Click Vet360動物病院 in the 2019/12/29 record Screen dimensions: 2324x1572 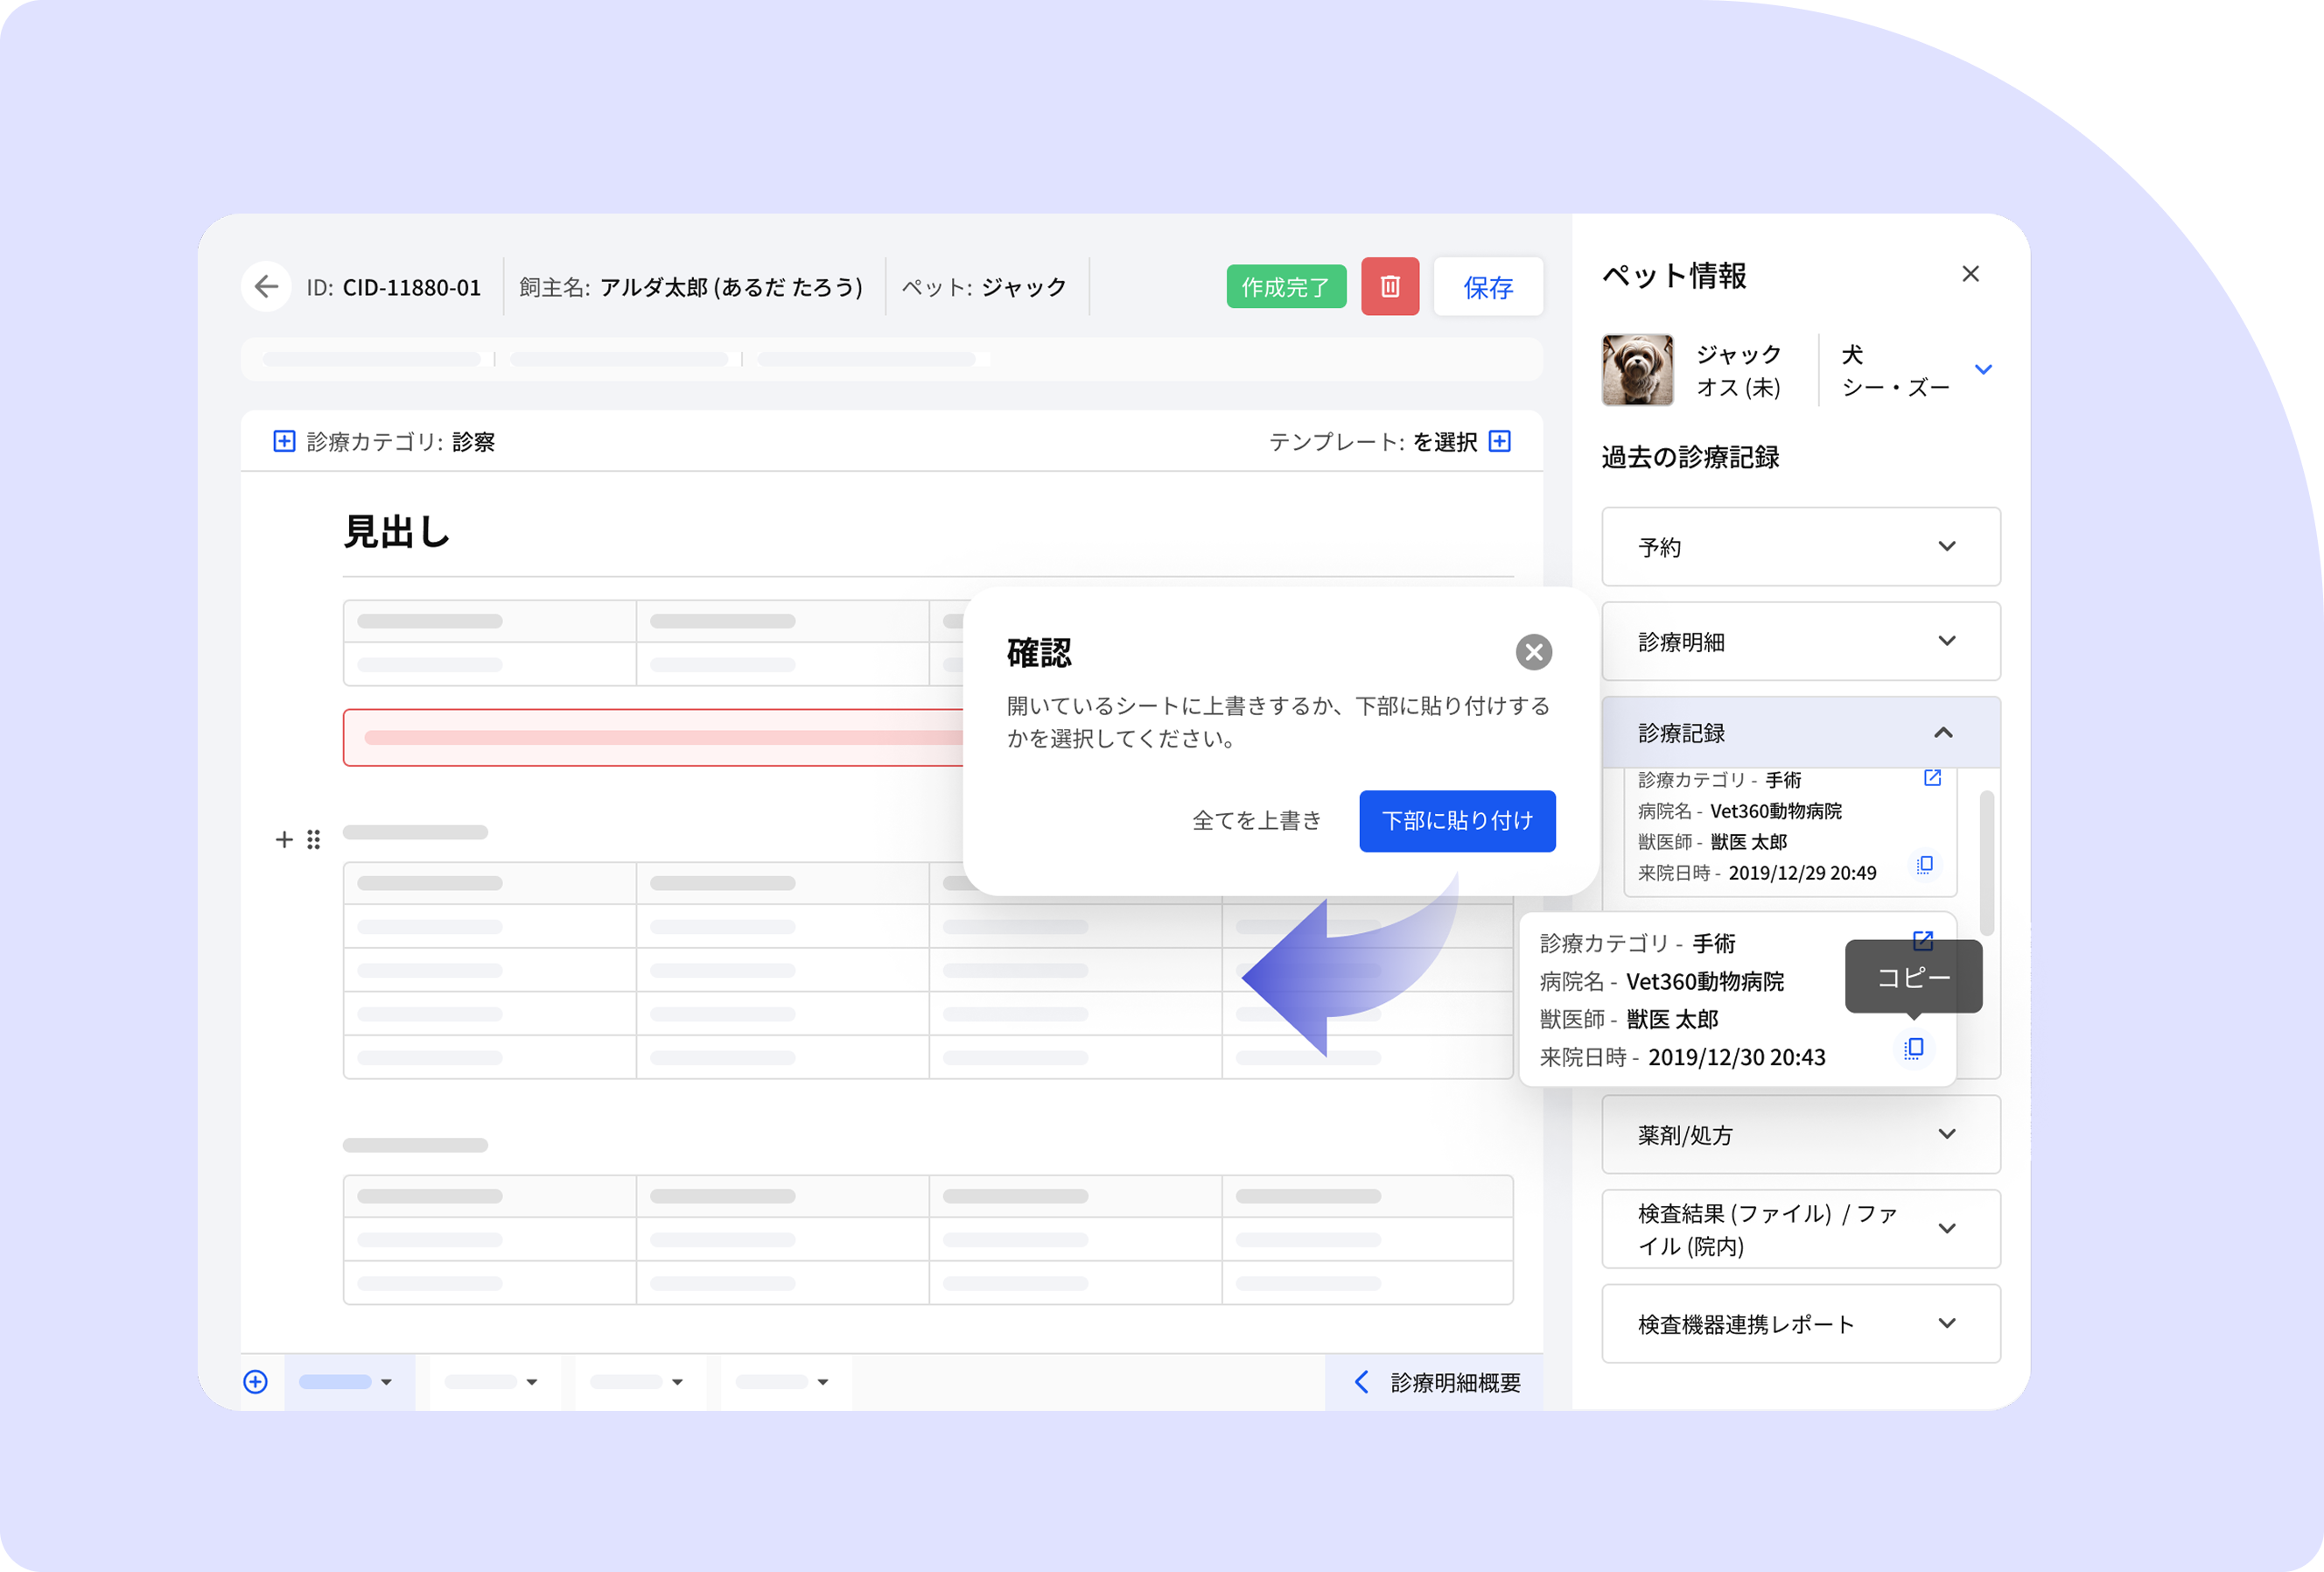pyautogui.click(x=1776, y=811)
